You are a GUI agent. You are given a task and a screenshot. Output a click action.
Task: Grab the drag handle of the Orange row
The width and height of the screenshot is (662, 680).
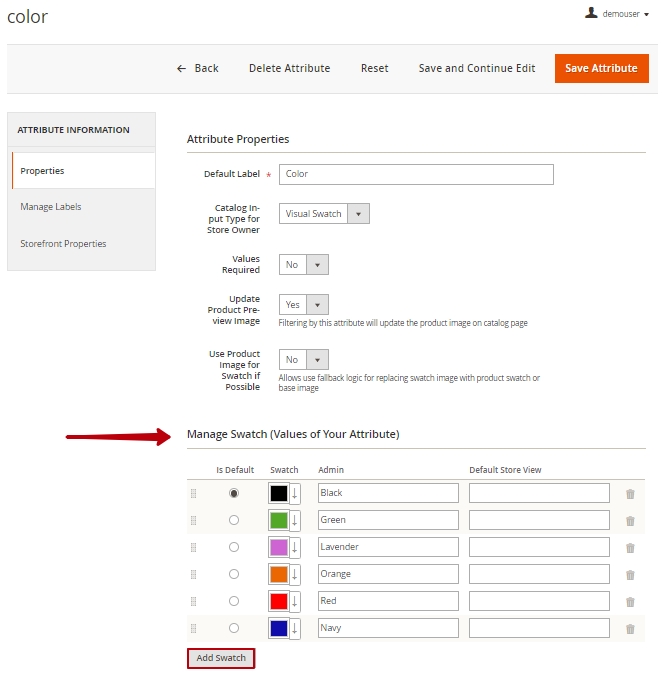coord(194,574)
